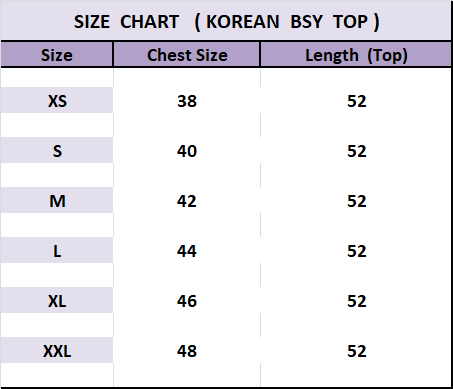
Task: Click the SIZE CHART title cell
Action: 226,21
